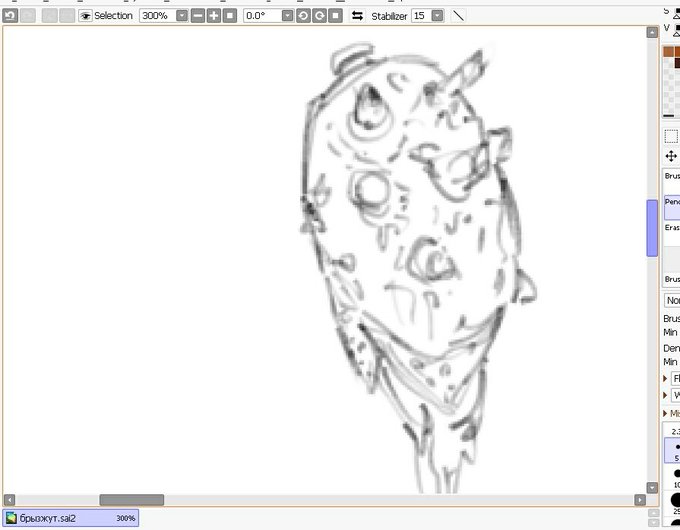This screenshot has width=680, height=530.
Task: Select the brush preset under size 10
Action: click(x=673, y=503)
